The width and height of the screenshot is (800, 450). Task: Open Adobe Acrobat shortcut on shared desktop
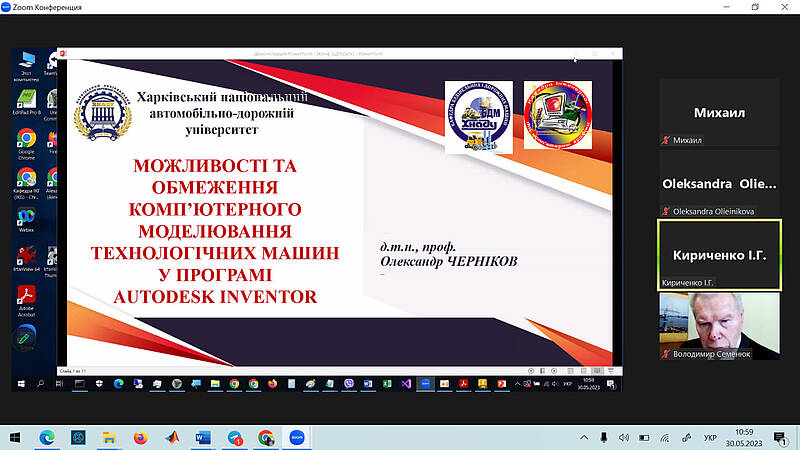(x=26, y=301)
